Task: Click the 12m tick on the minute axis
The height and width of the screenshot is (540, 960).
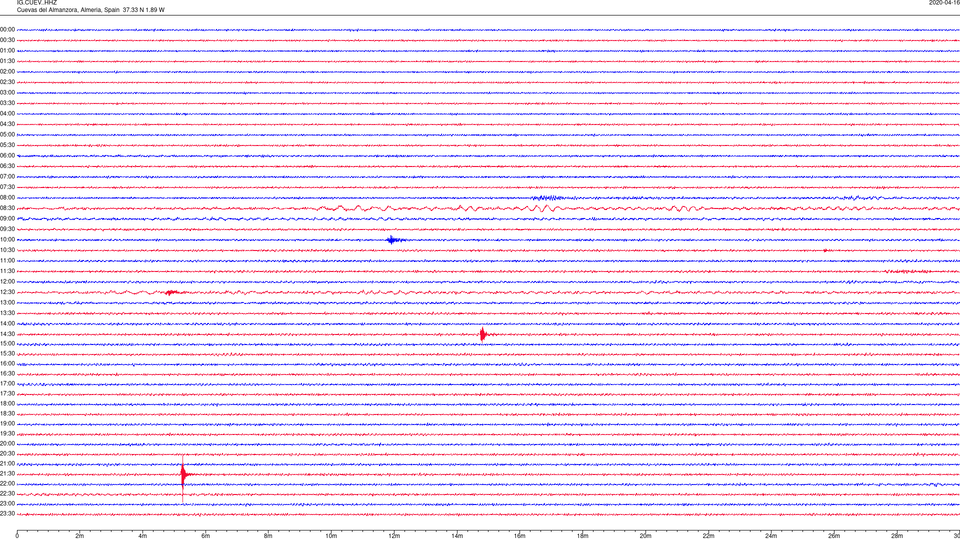Action: coord(394,536)
